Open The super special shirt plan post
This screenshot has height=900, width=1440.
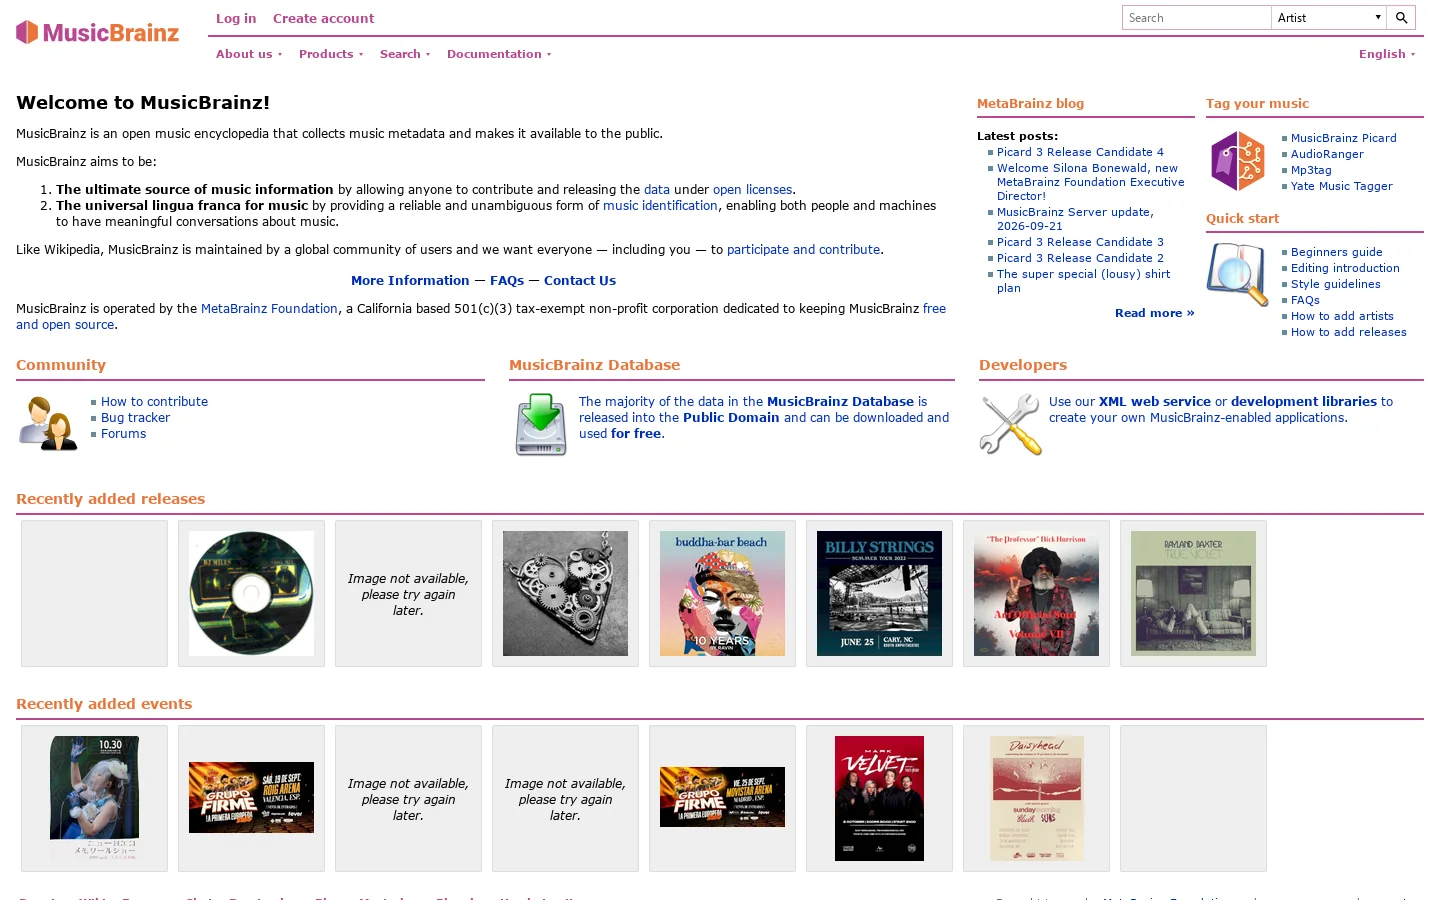click(1083, 281)
